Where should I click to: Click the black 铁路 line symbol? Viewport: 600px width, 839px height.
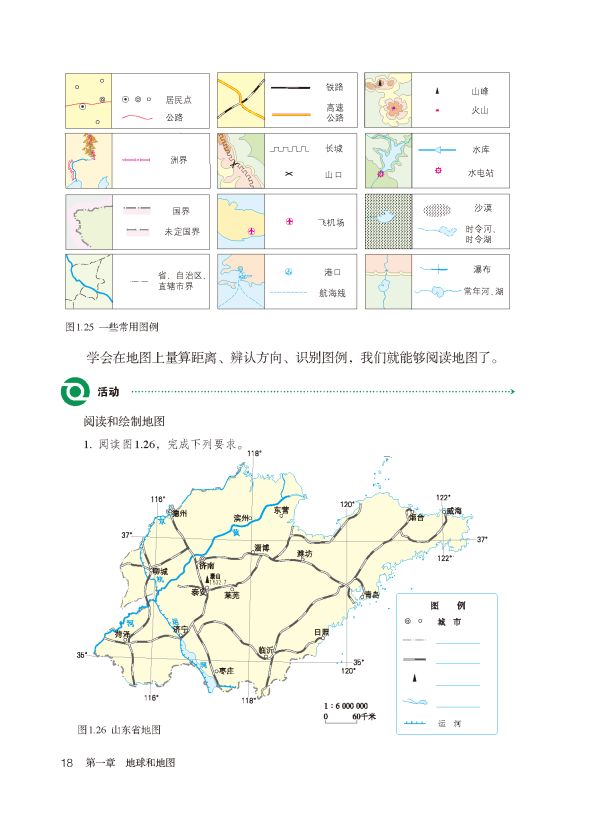pos(290,87)
